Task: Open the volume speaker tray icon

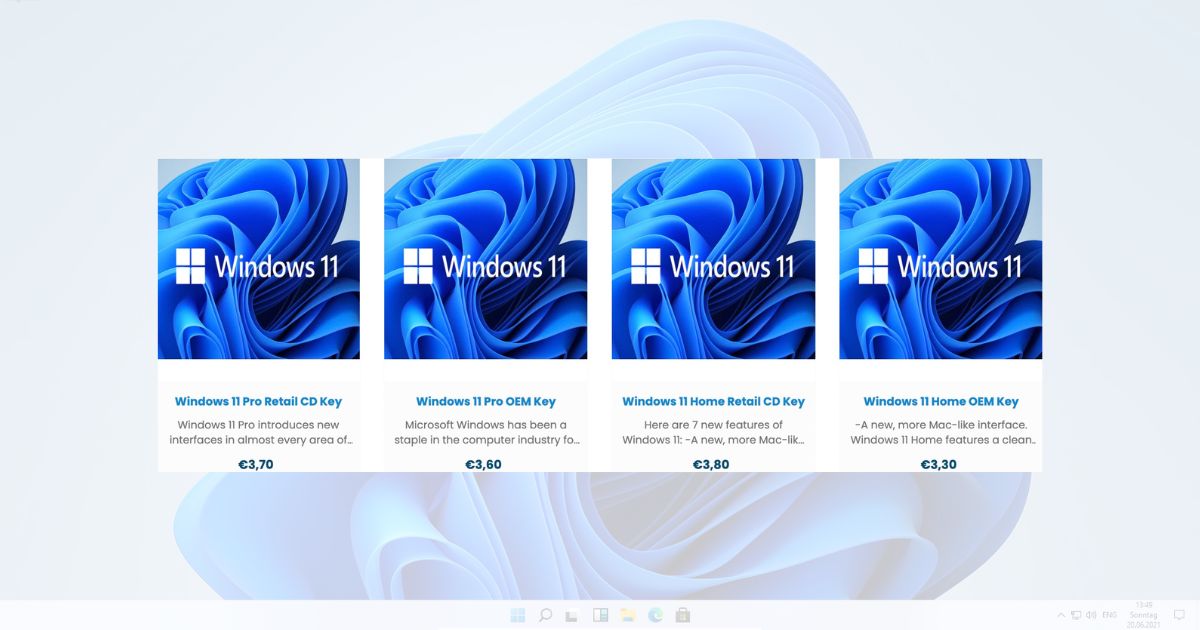Action: [x=1091, y=615]
